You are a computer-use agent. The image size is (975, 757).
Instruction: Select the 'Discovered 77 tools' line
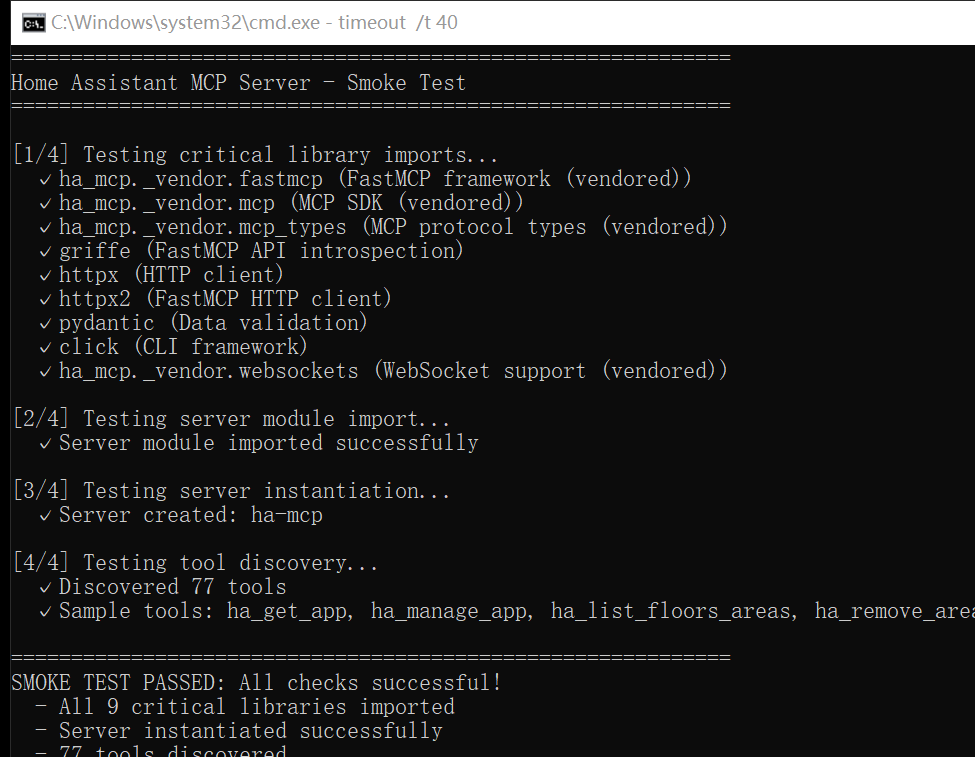point(163,587)
